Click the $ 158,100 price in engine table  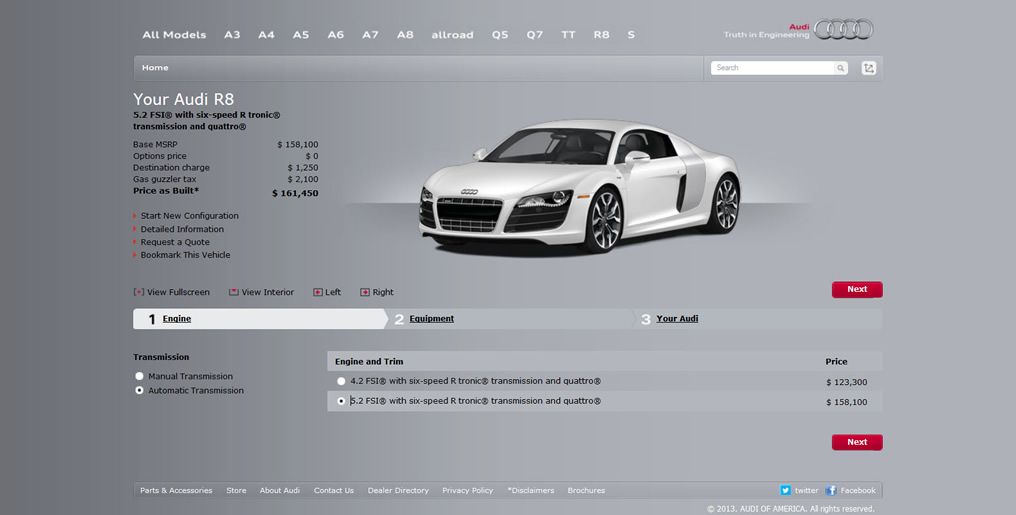pyautogui.click(x=846, y=402)
